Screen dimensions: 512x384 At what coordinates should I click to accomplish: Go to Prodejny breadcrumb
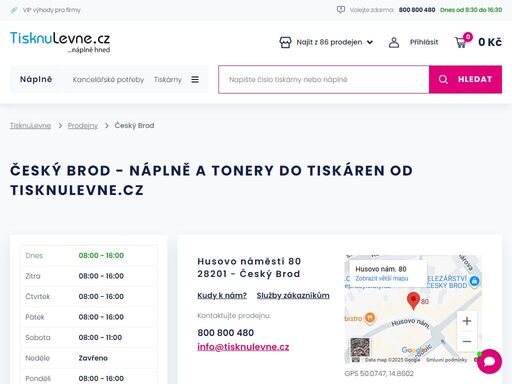[83, 126]
